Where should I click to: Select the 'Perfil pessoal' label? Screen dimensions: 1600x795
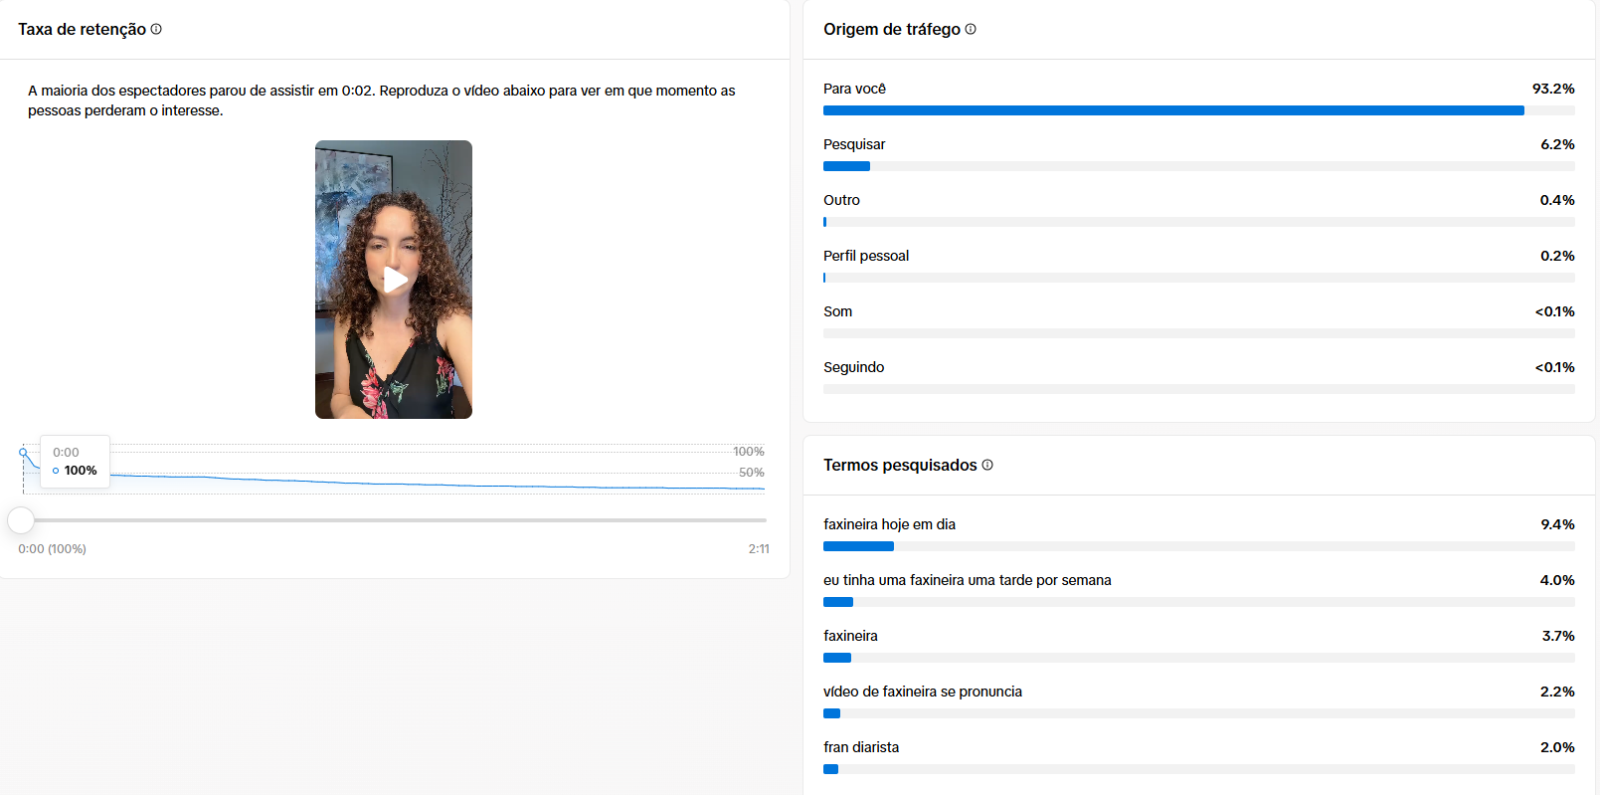point(867,256)
